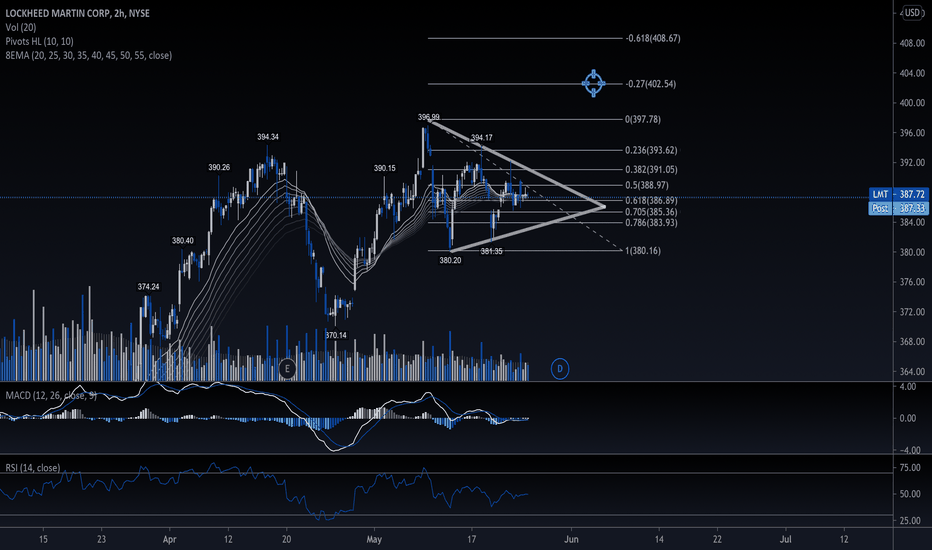Click the RSI 75.00 axis label
This screenshot has height=550, width=932.
910,468
